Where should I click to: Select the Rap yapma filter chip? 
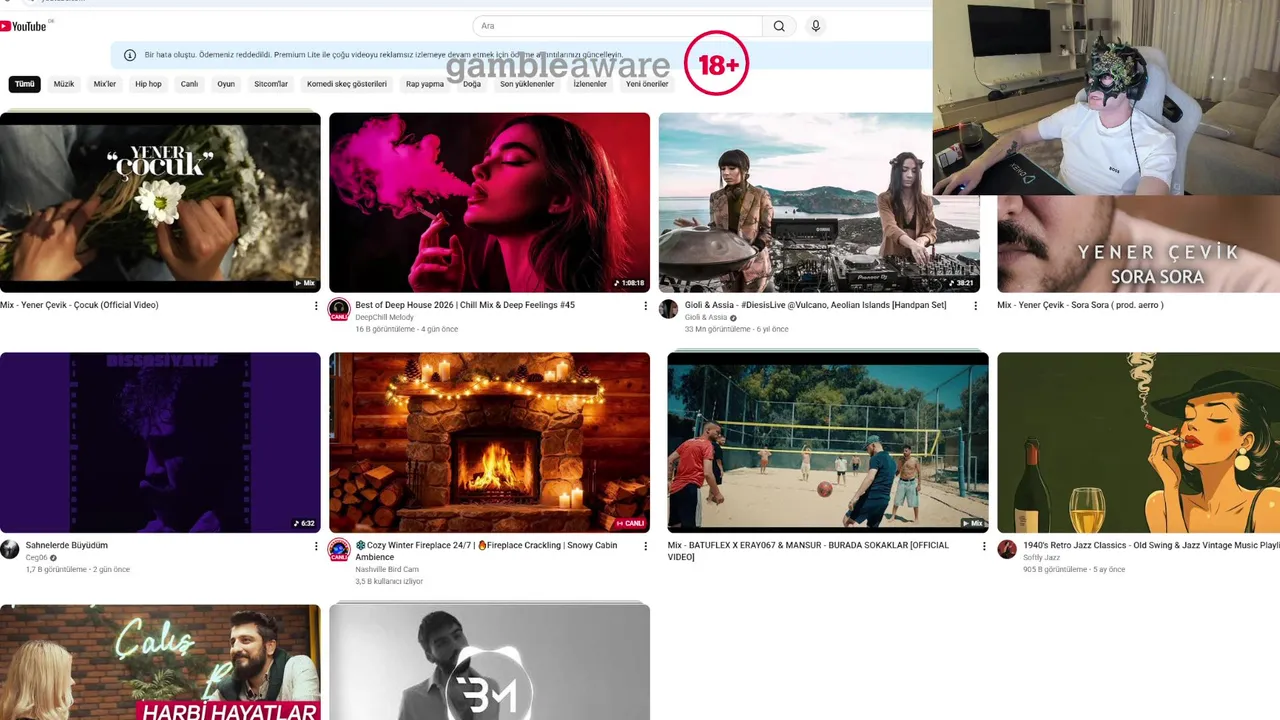[425, 84]
